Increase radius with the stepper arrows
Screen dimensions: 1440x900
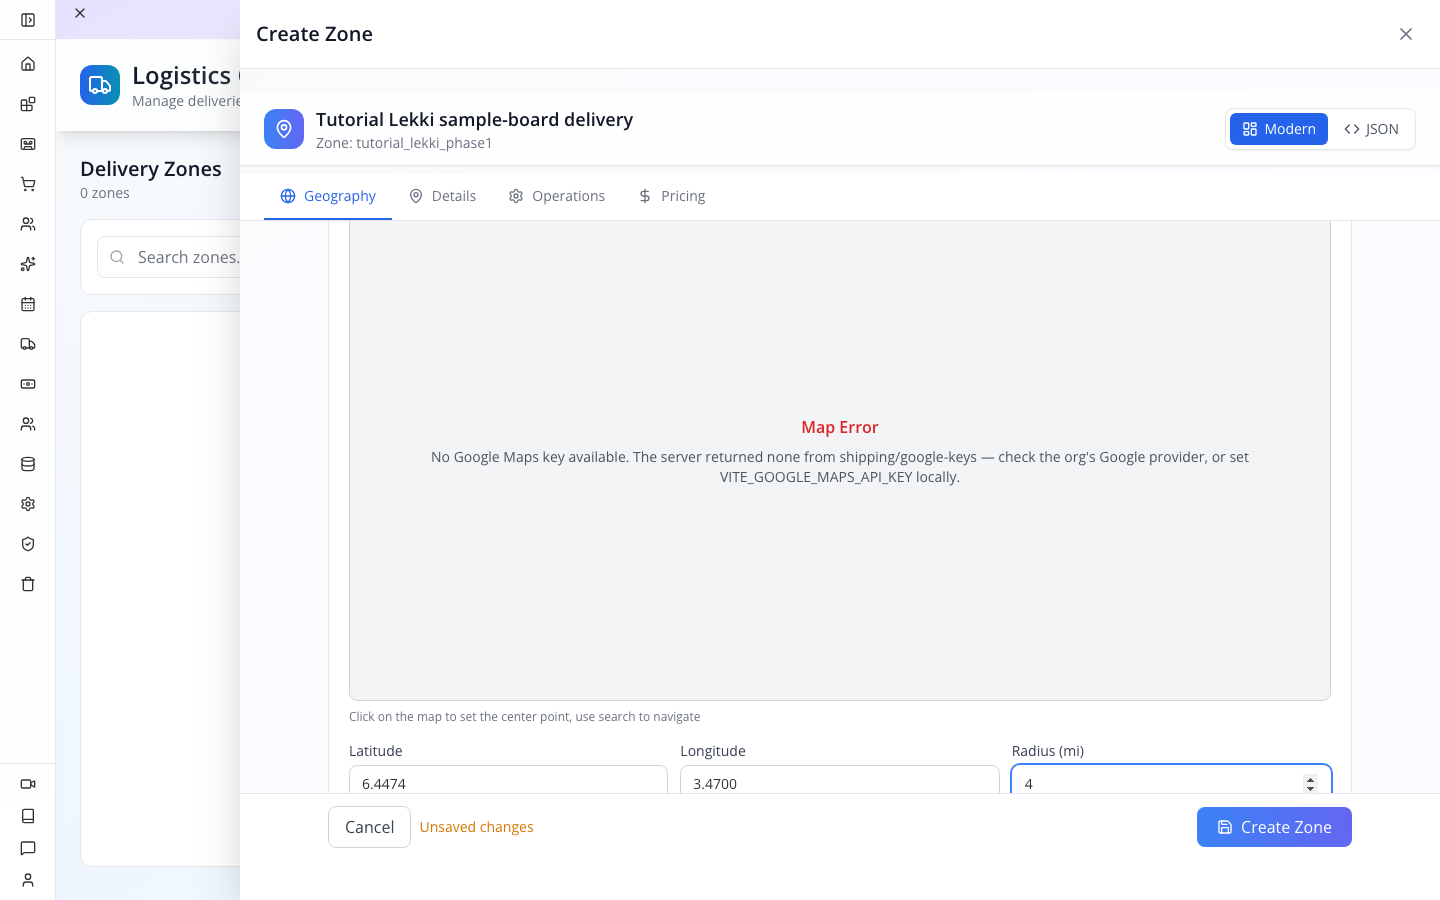click(1310, 780)
